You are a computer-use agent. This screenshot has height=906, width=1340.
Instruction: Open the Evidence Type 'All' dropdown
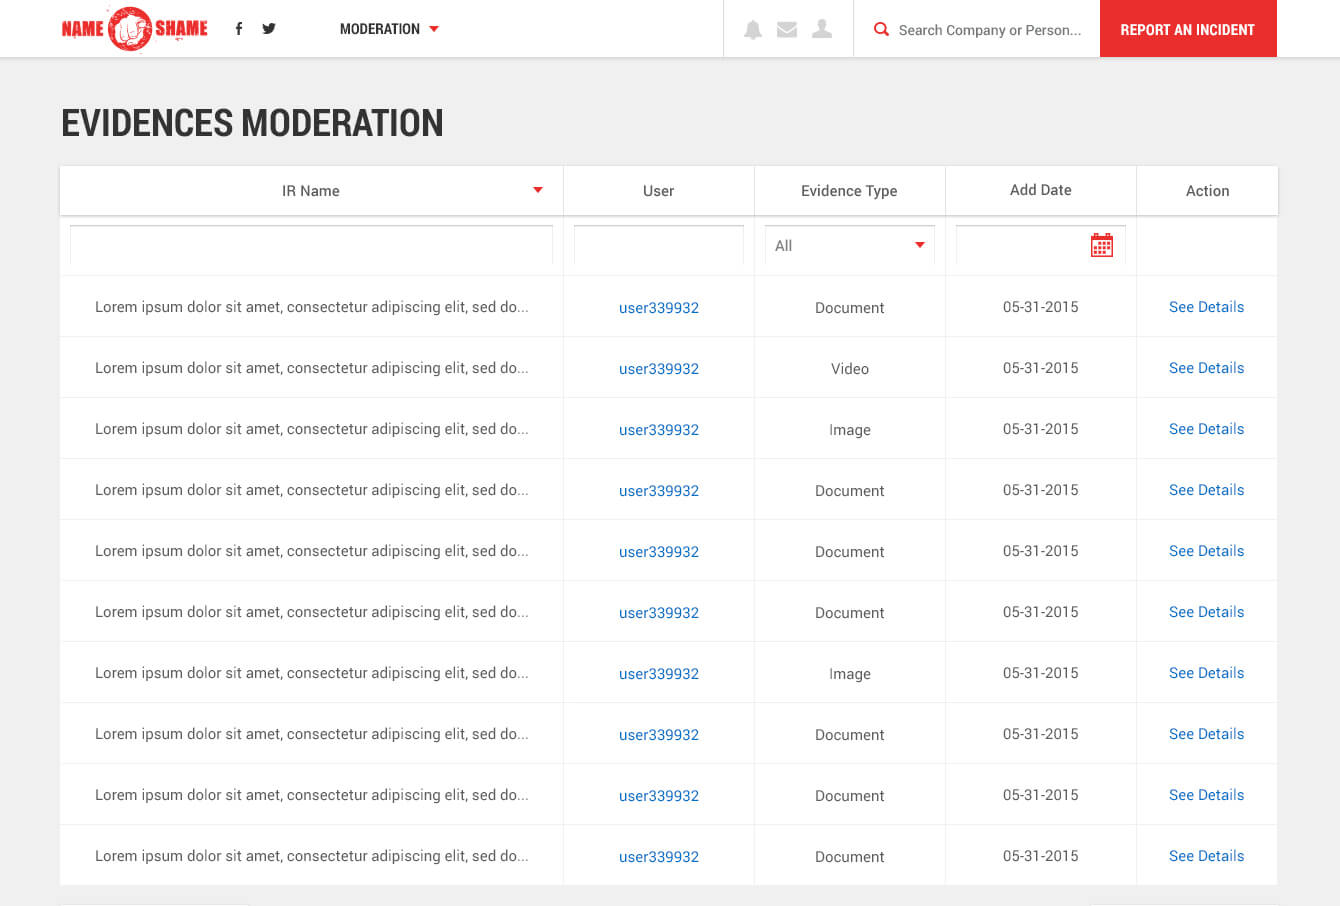(x=849, y=245)
